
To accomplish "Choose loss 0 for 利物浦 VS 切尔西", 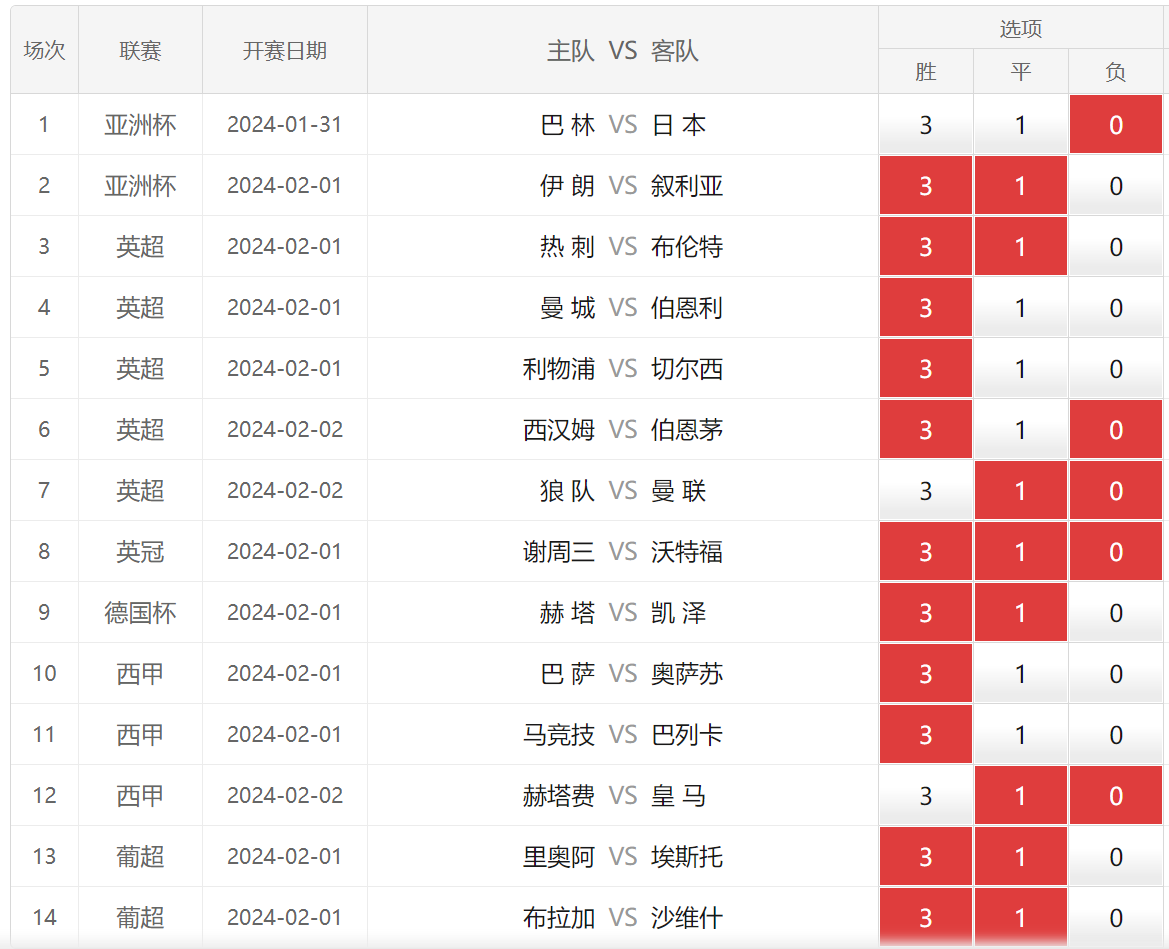I will click(1115, 369).
